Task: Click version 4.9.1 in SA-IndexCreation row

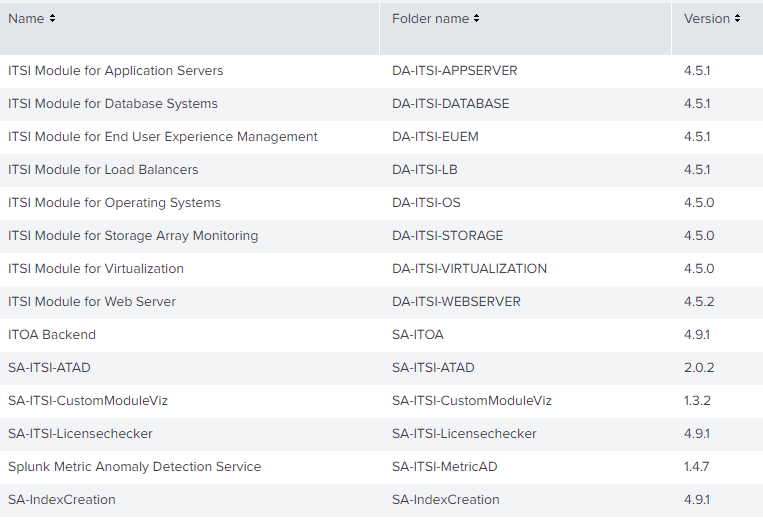Action: 697,500
